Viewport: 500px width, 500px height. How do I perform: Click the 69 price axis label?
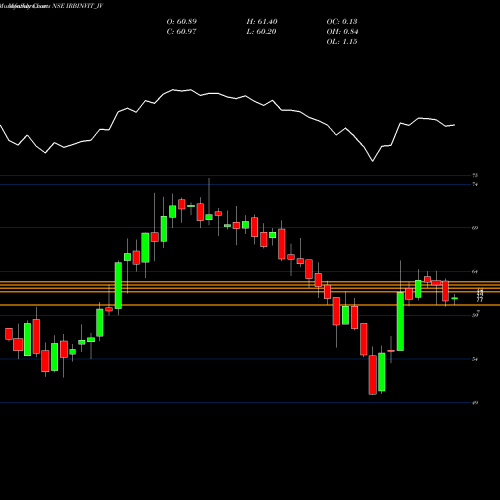(475, 228)
